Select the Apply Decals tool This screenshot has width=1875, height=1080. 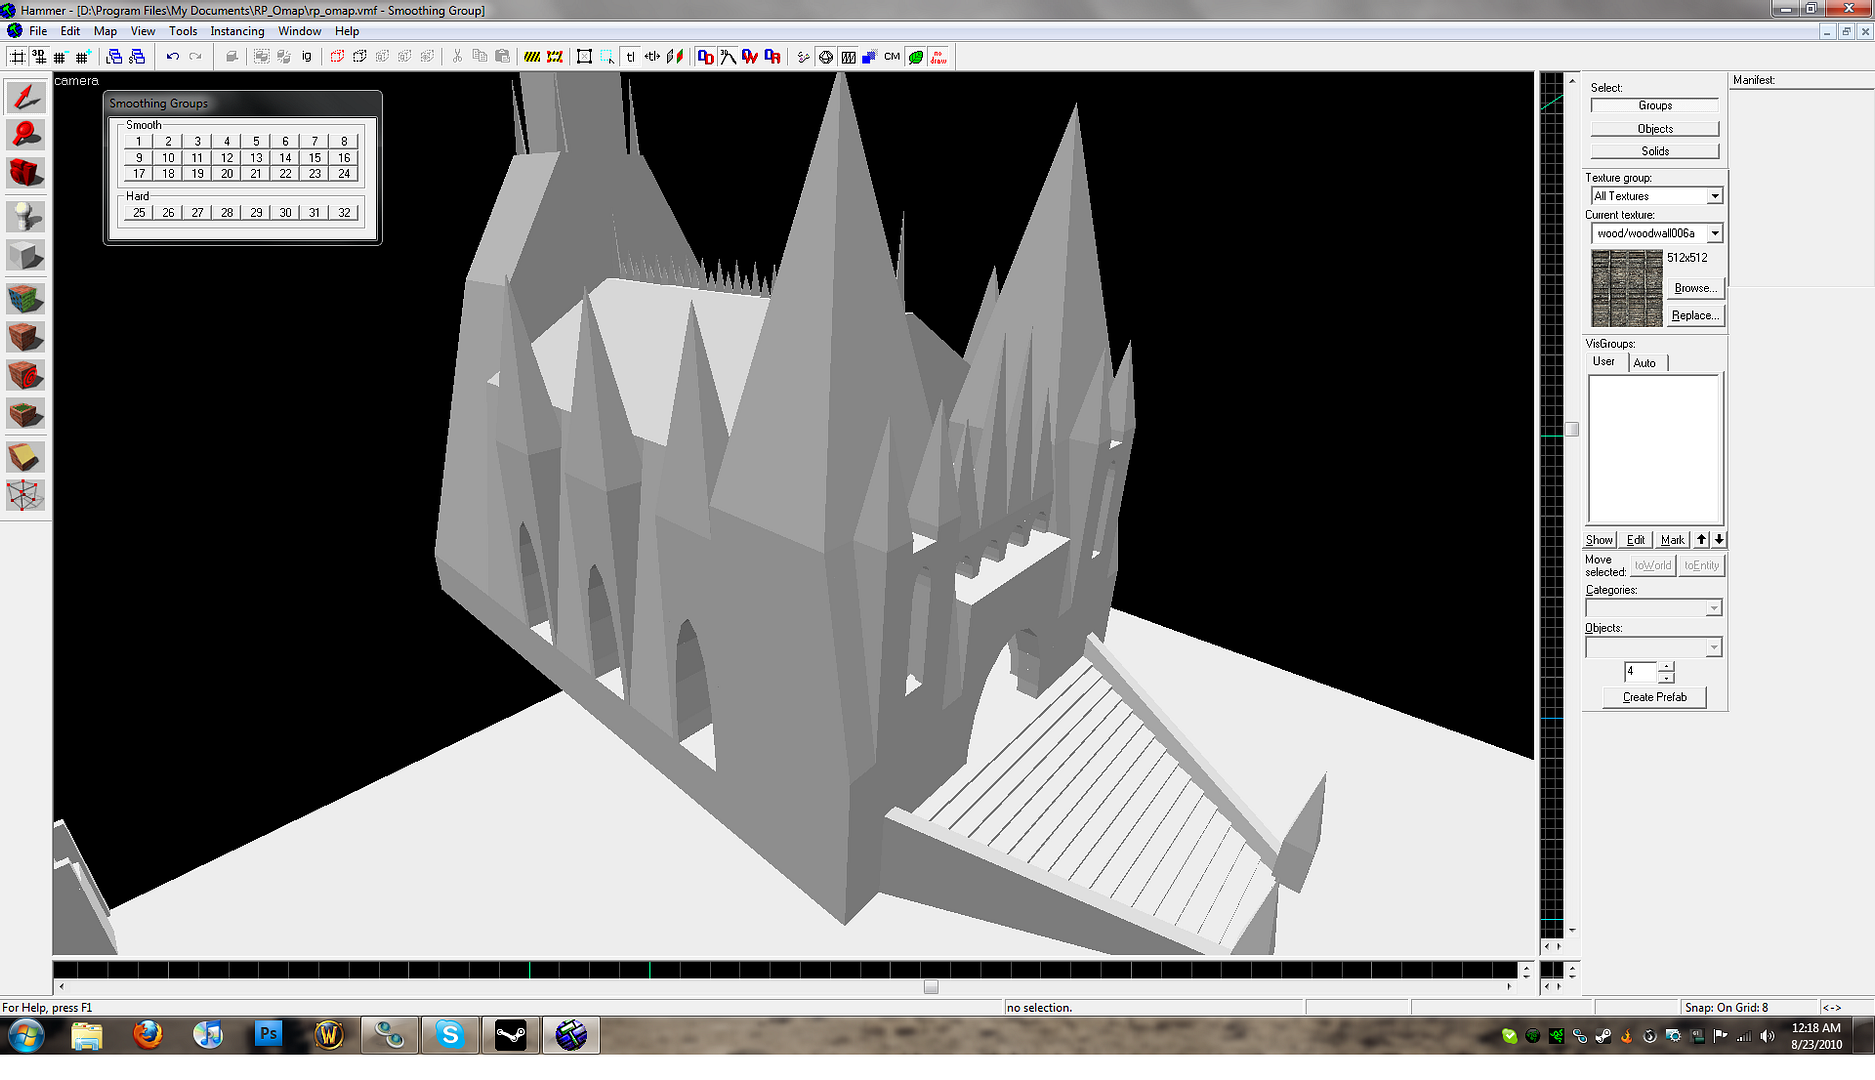(26, 375)
